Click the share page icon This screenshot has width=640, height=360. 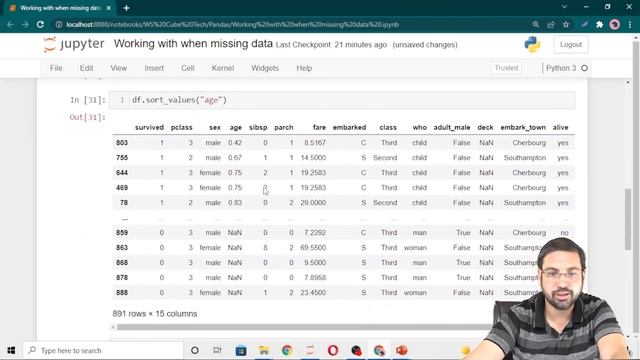(551, 24)
